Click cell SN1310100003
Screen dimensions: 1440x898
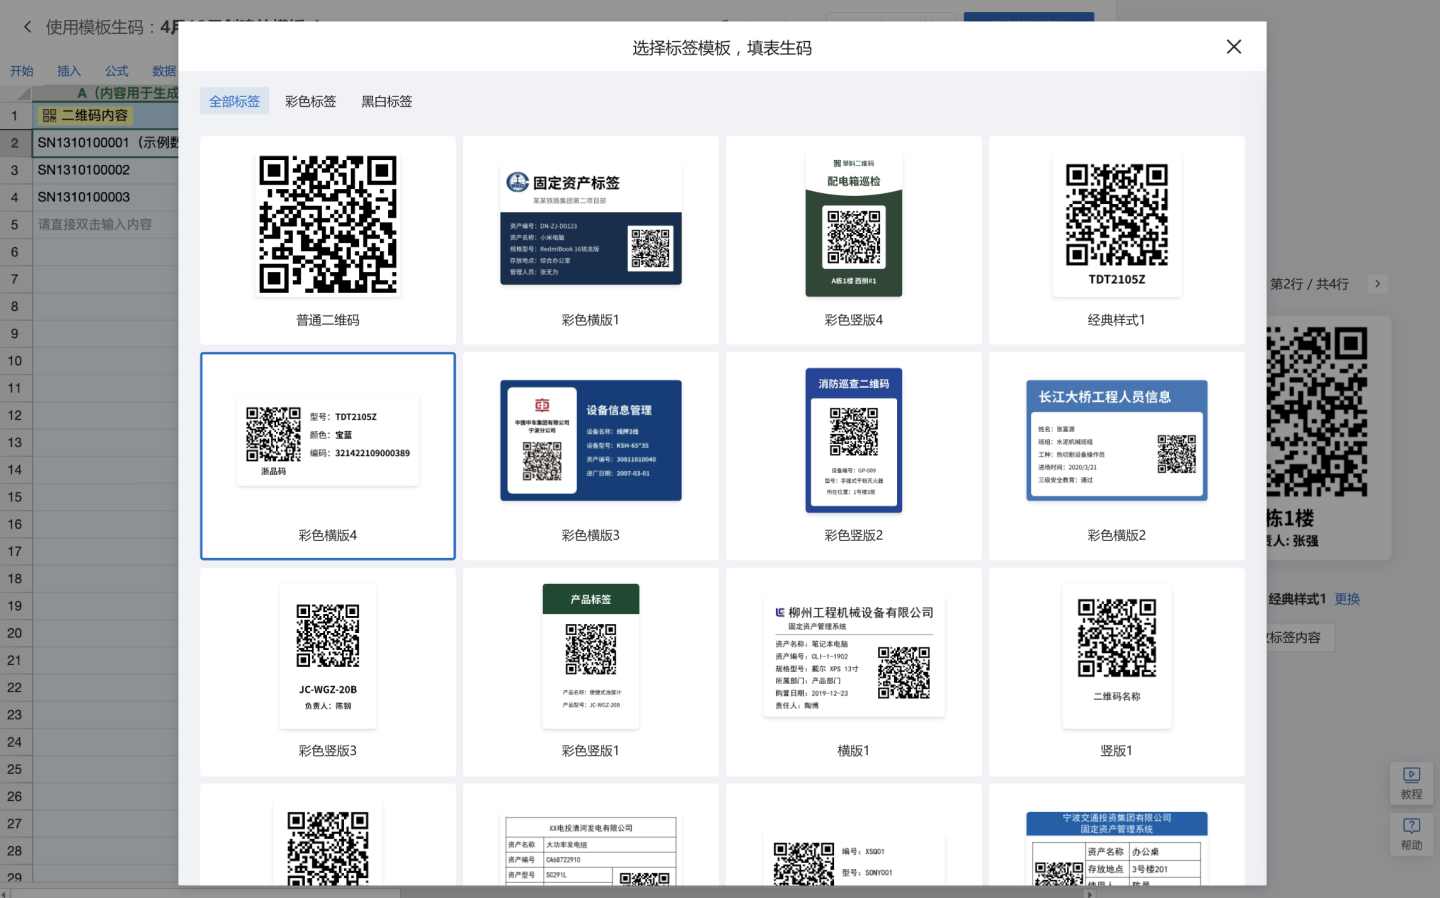(x=105, y=197)
